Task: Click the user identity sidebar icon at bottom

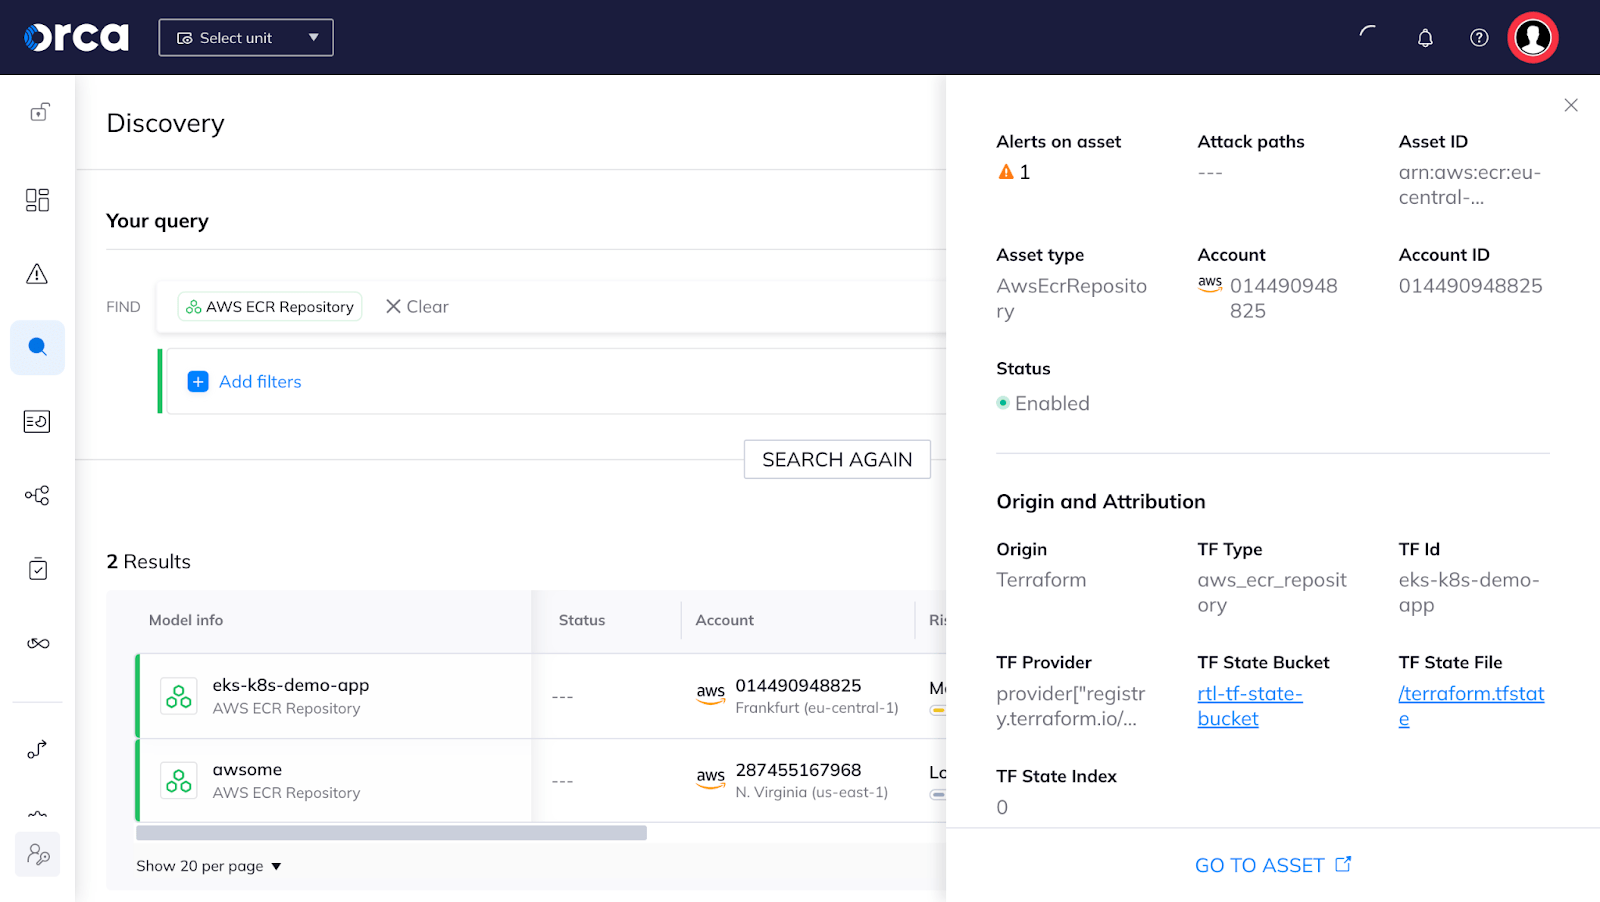Action: (37, 853)
